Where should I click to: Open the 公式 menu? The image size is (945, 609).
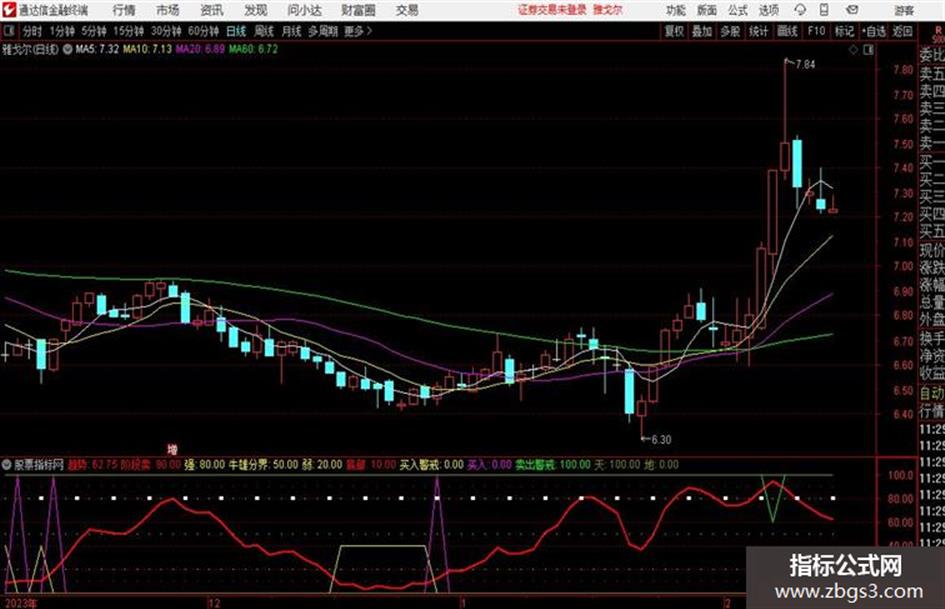738,10
